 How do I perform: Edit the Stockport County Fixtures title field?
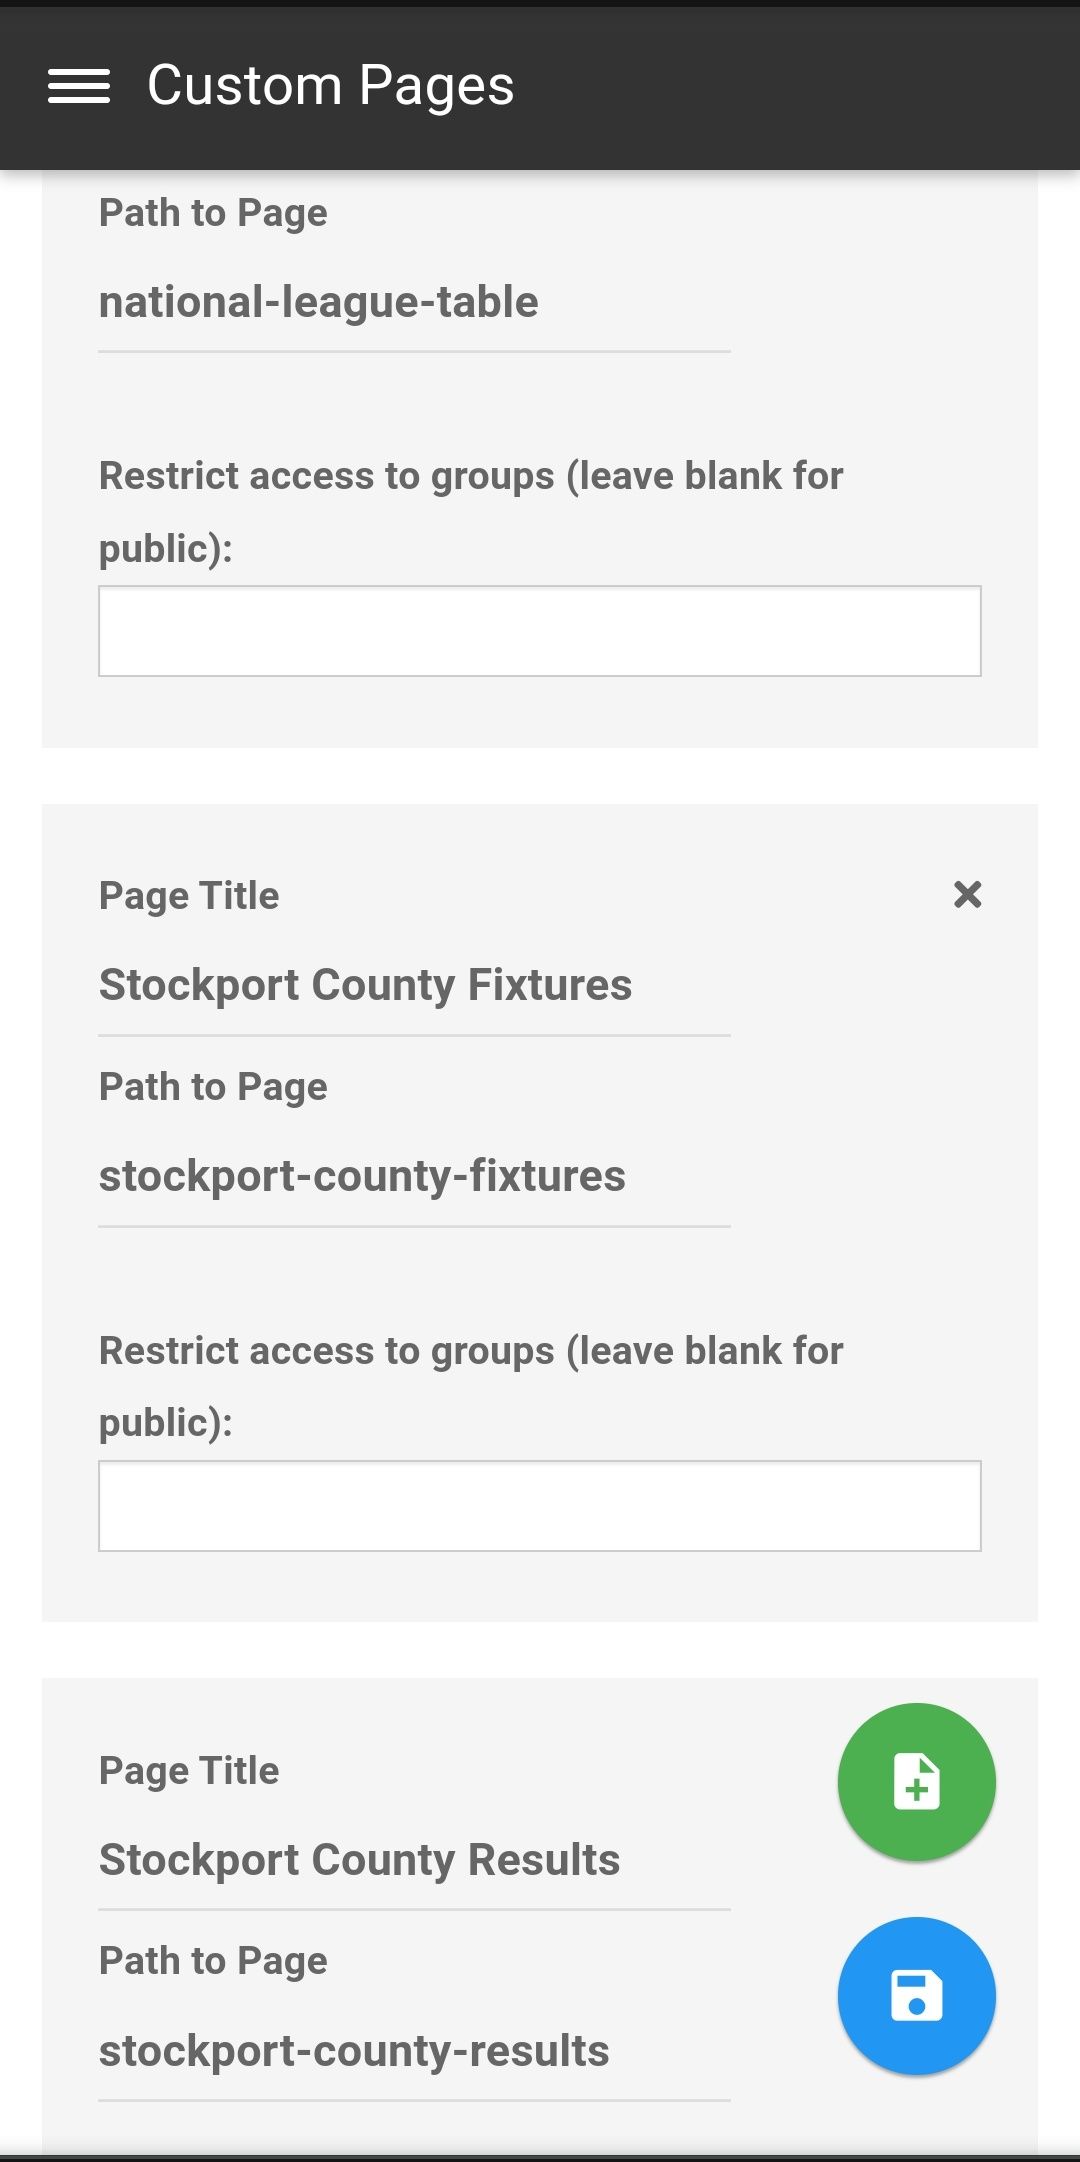click(414, 986)
